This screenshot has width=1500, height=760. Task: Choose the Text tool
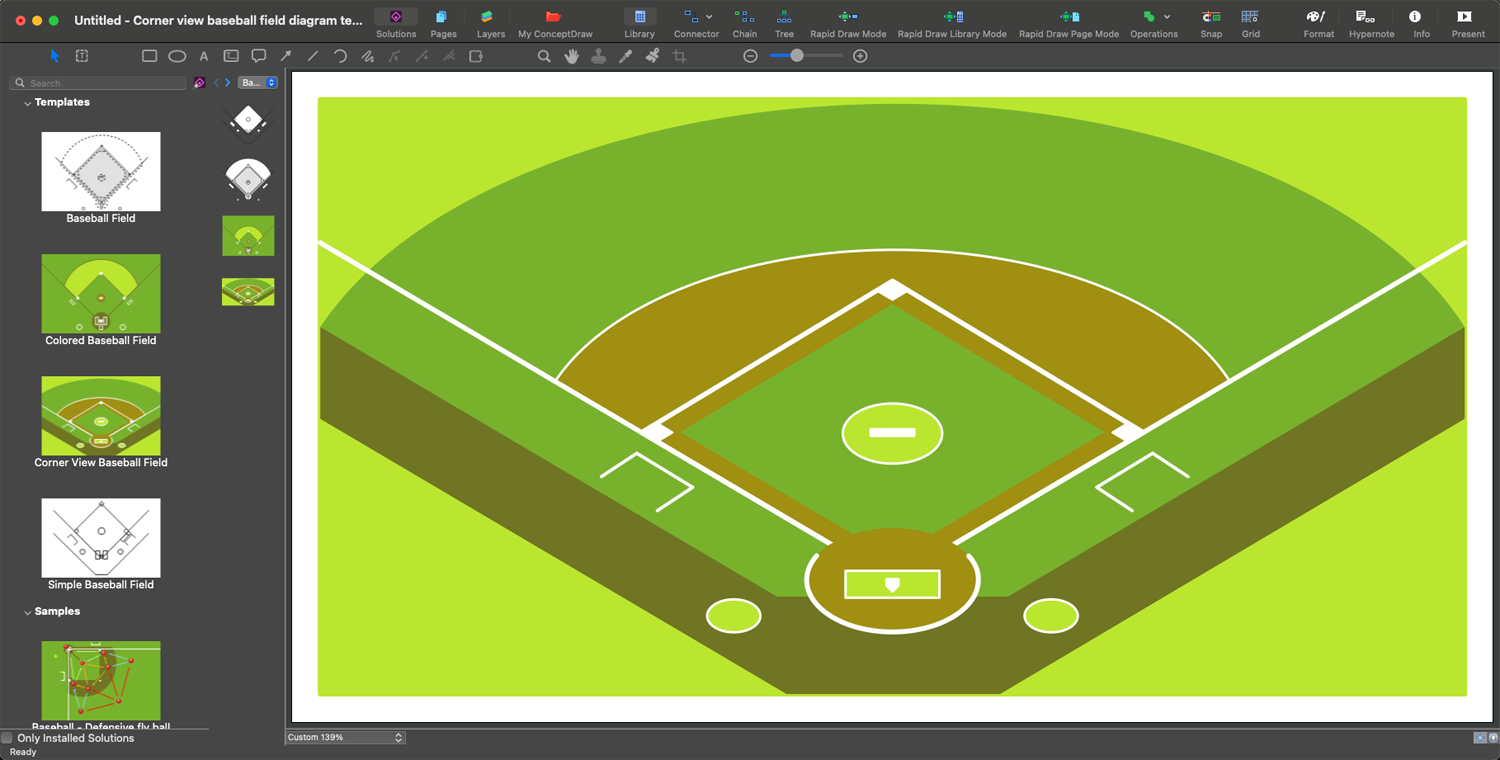(204, 56)
